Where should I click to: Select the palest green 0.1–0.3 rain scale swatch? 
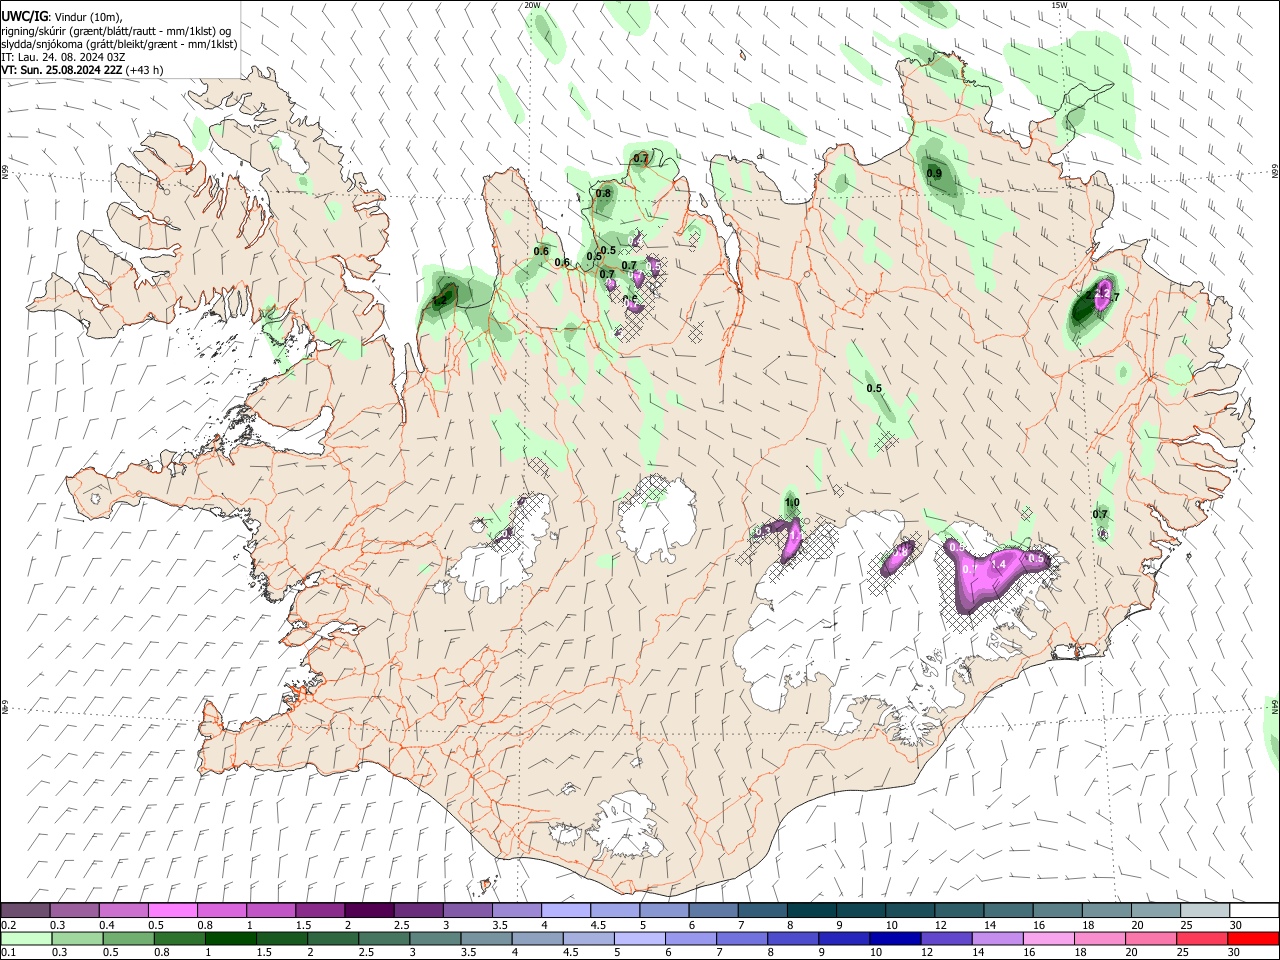(25, 938)
